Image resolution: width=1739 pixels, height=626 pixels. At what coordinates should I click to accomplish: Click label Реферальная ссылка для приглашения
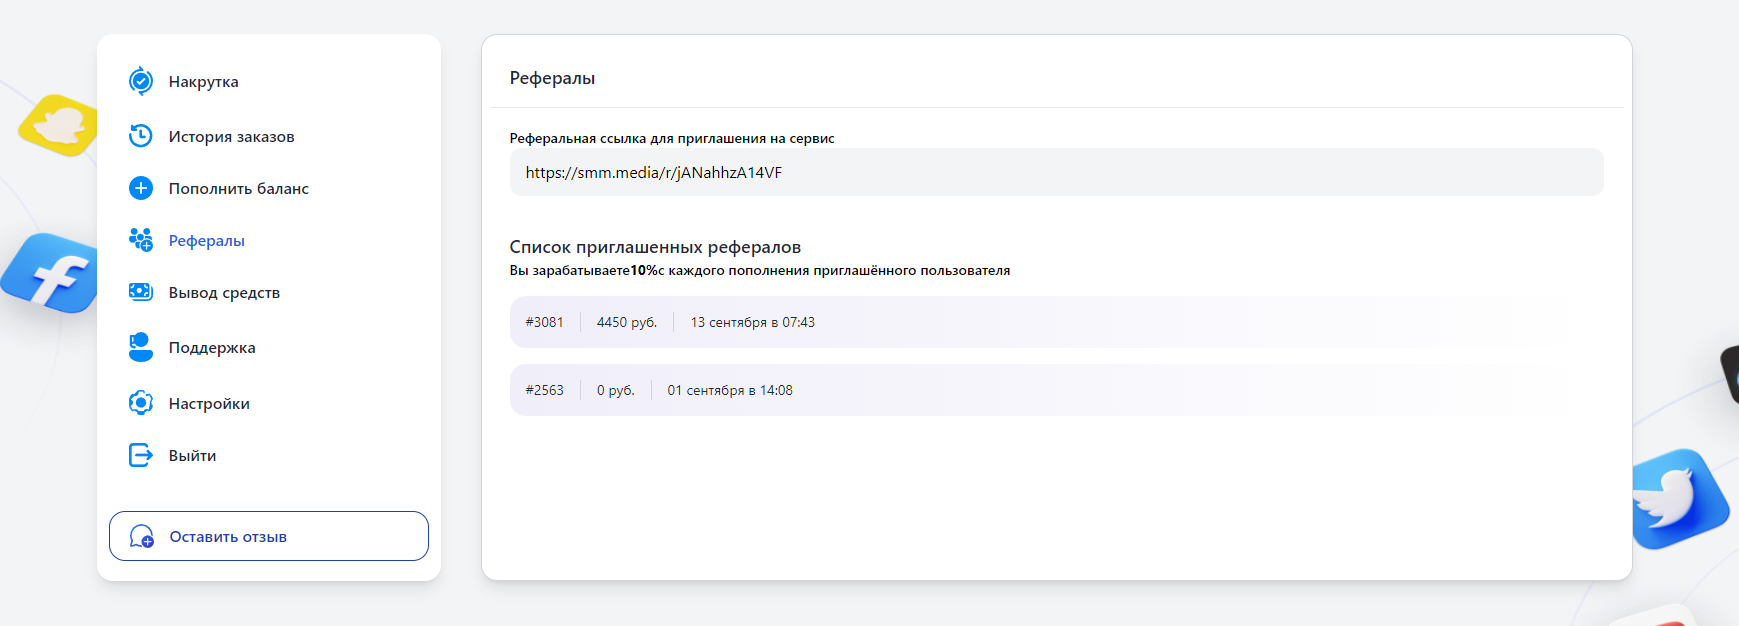tap(672, 139)
